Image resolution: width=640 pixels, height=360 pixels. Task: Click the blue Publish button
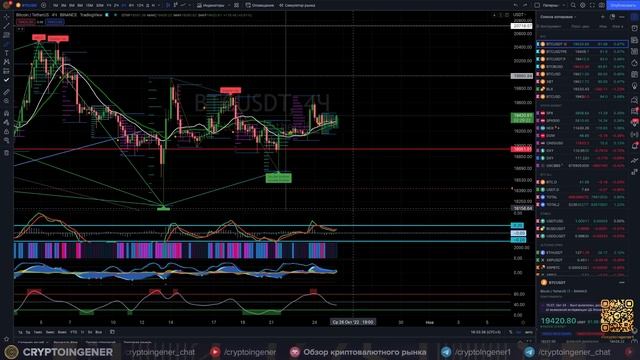click(x=622, y=5)
